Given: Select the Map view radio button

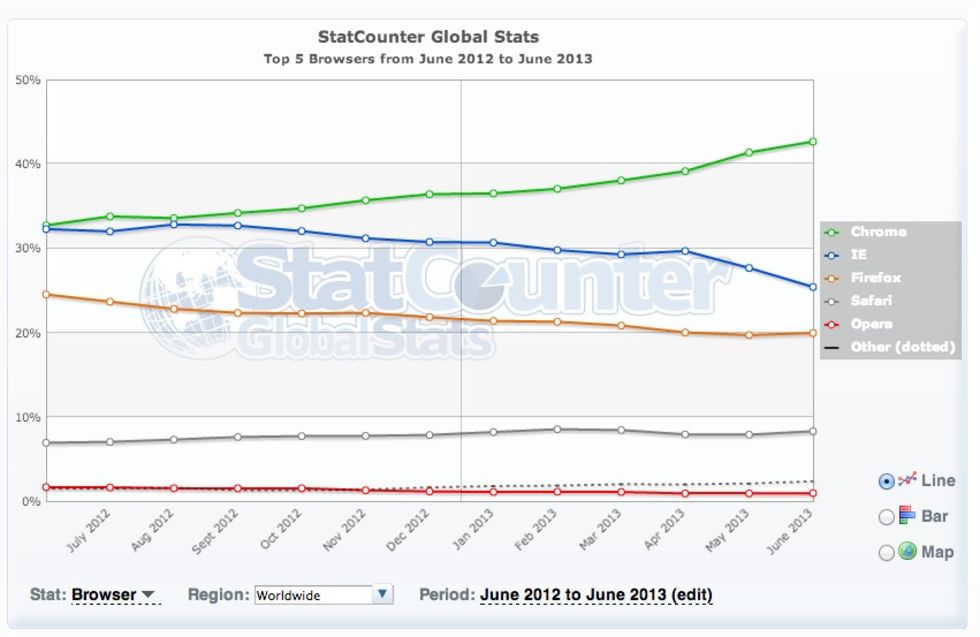Looking at the screenshot, I should [886, 552].
